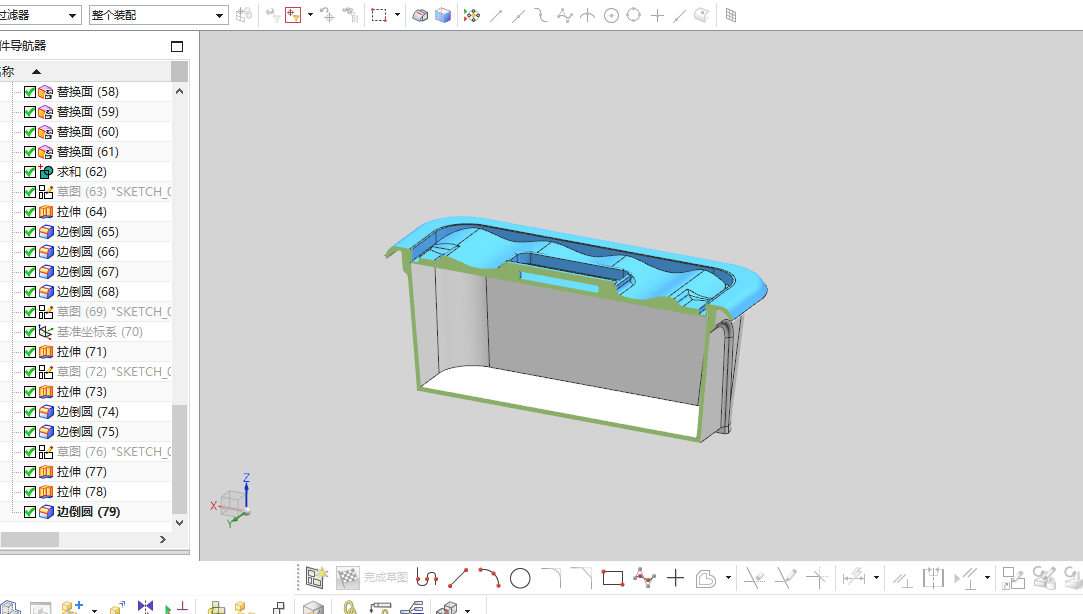Image resolution: width=1083 pixels, height=614 pixels.
Task: Open the rapid dimension dropdown arrow
Action: coord(876,578)
